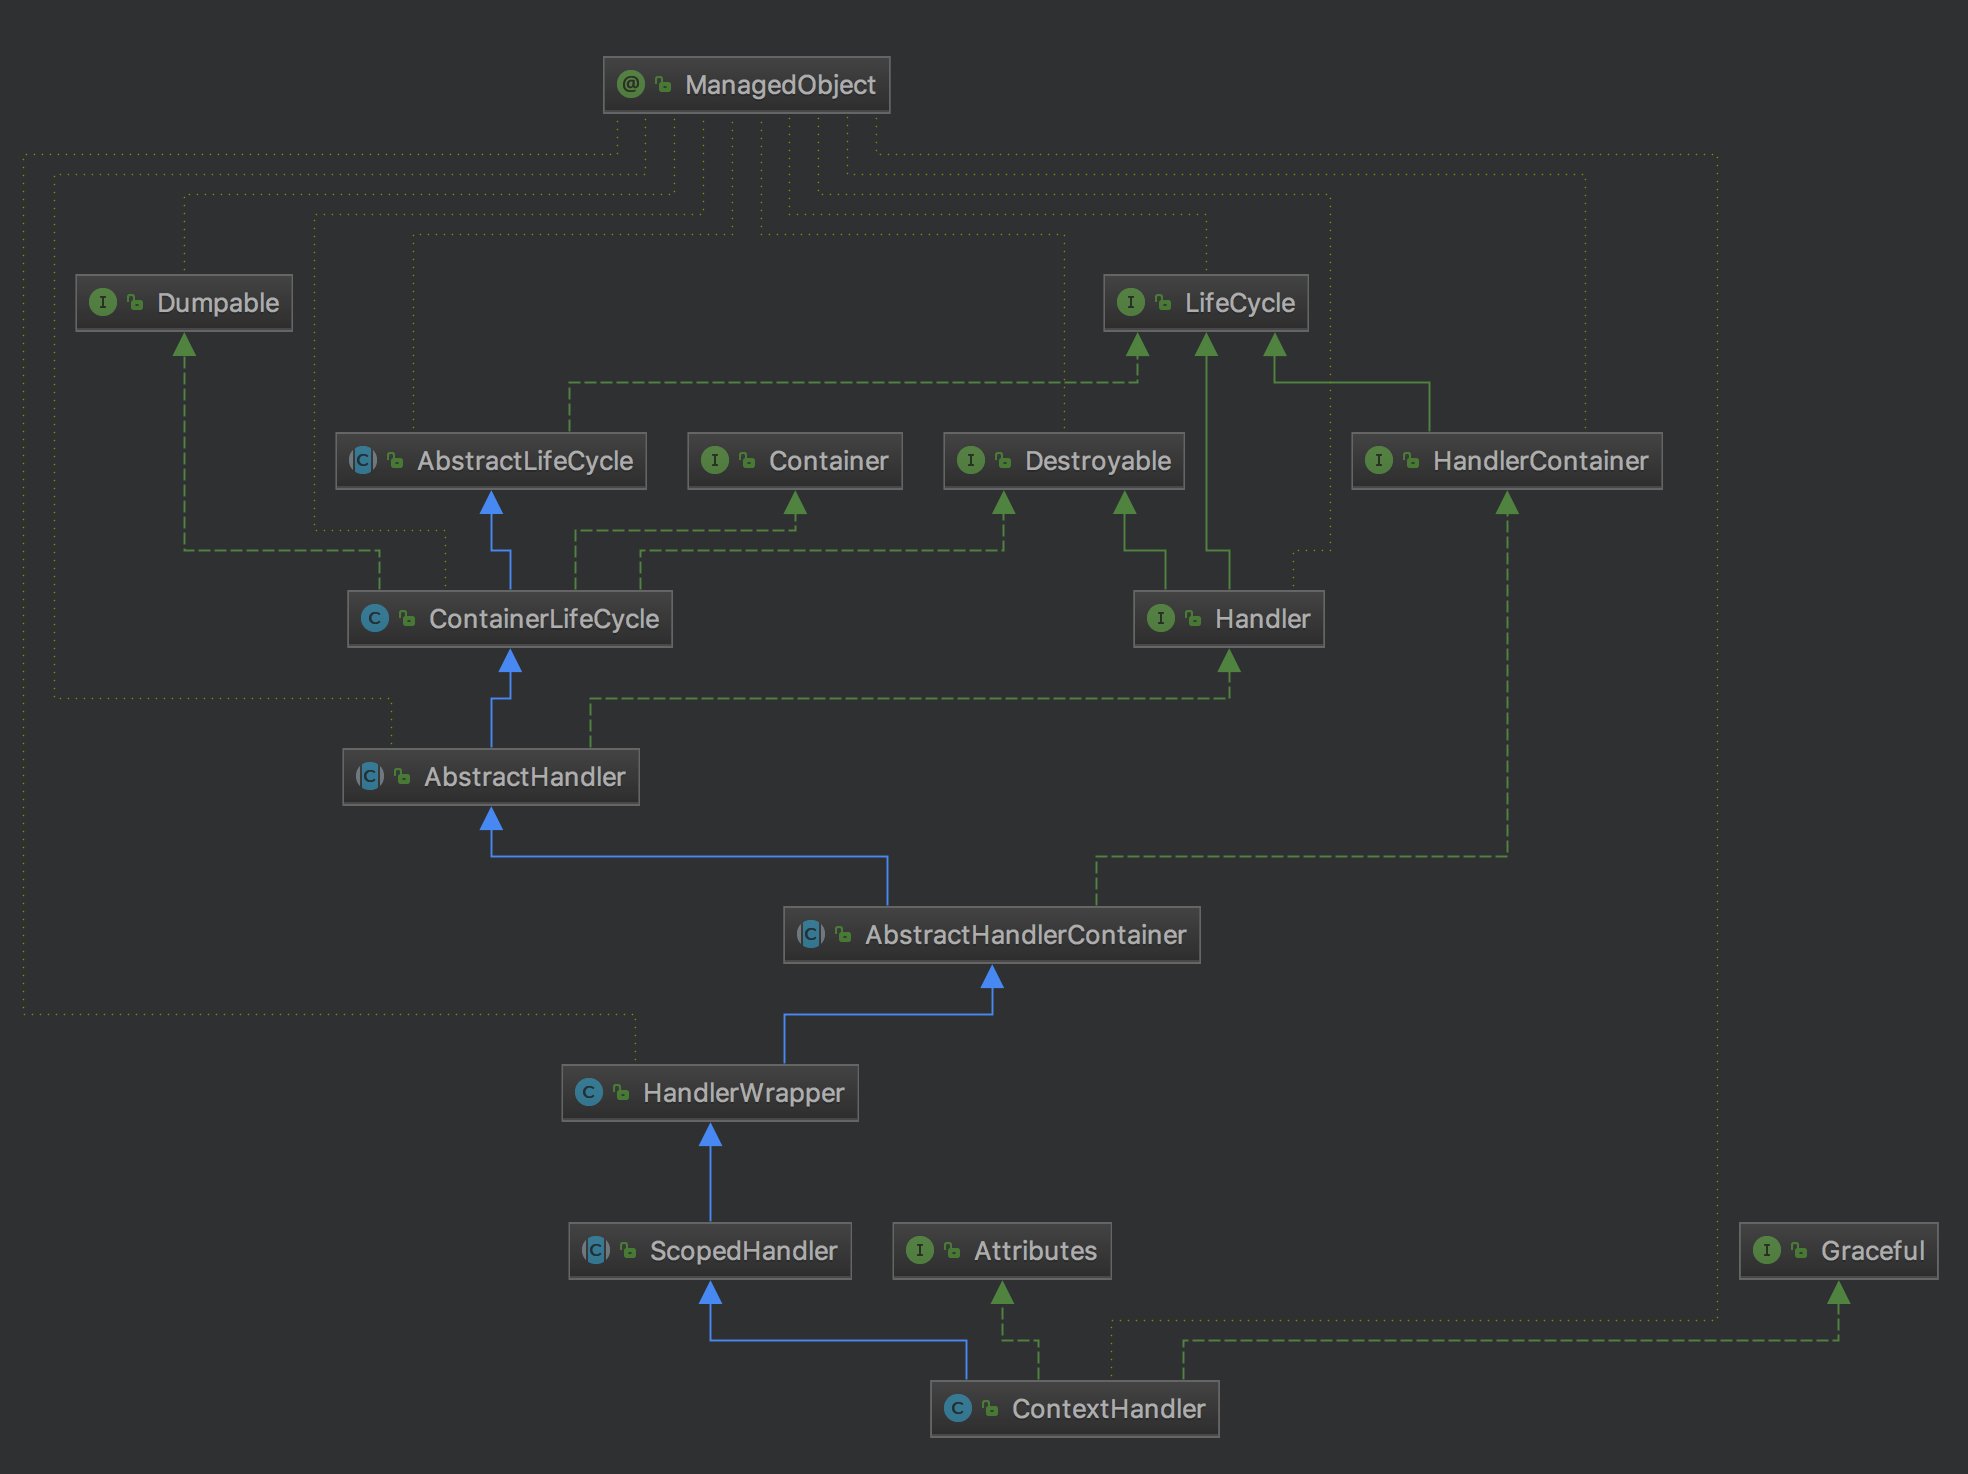Select the Attributes node label
The image size is (1968, 1474).
tap(1035, 1251)
